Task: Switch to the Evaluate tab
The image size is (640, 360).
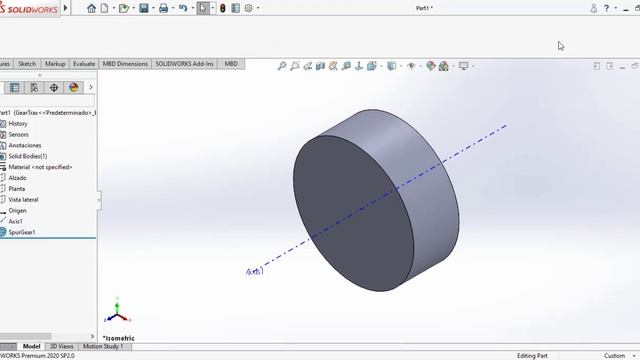Action: click(84, 64)
